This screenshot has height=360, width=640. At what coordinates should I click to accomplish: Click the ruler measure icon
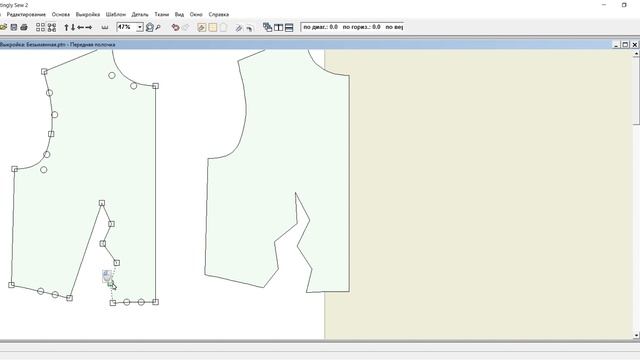pos(105,27)
